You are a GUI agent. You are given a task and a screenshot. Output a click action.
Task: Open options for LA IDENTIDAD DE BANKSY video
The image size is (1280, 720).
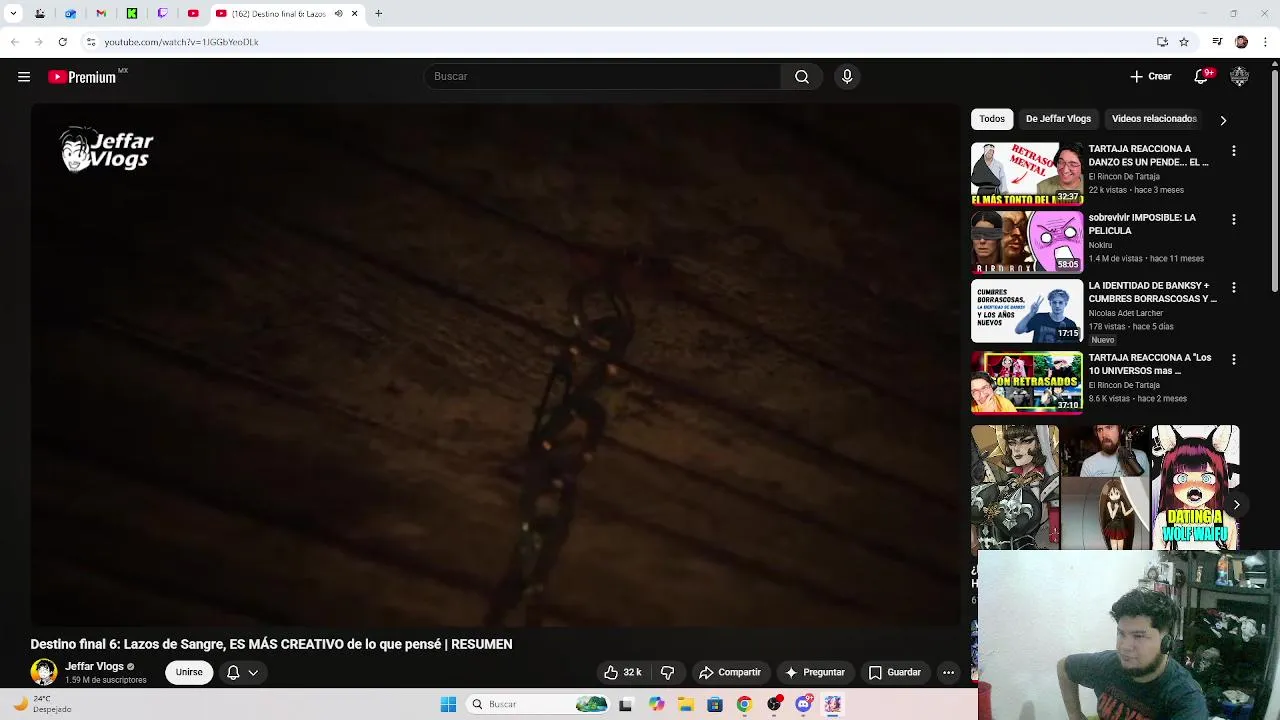click(1234, 287)
